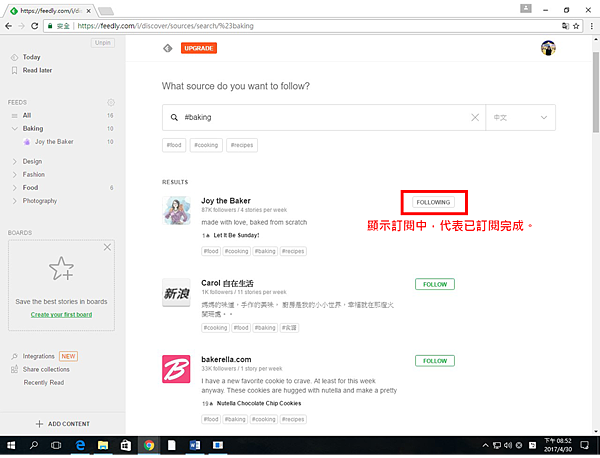This screenshot has height=458, width=600.
Task: Click the browser back arrow
Action: (x=8, y=26)
